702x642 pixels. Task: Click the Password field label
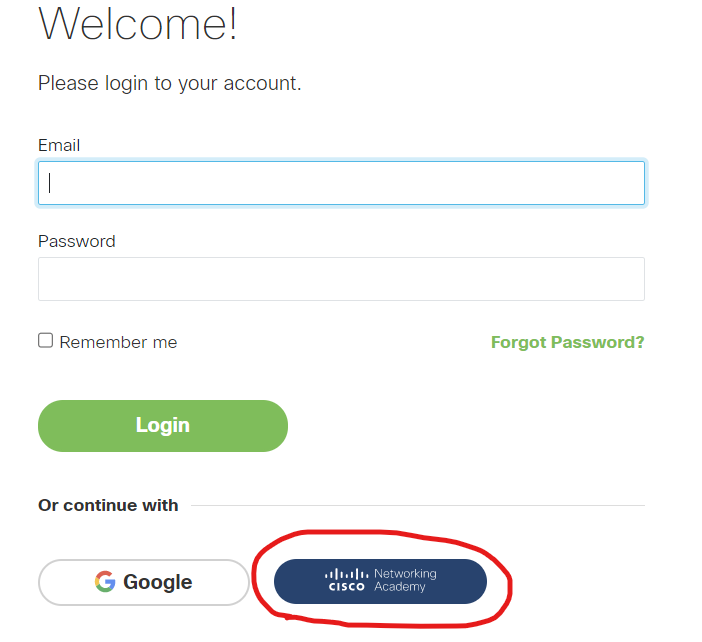(77, 241)
